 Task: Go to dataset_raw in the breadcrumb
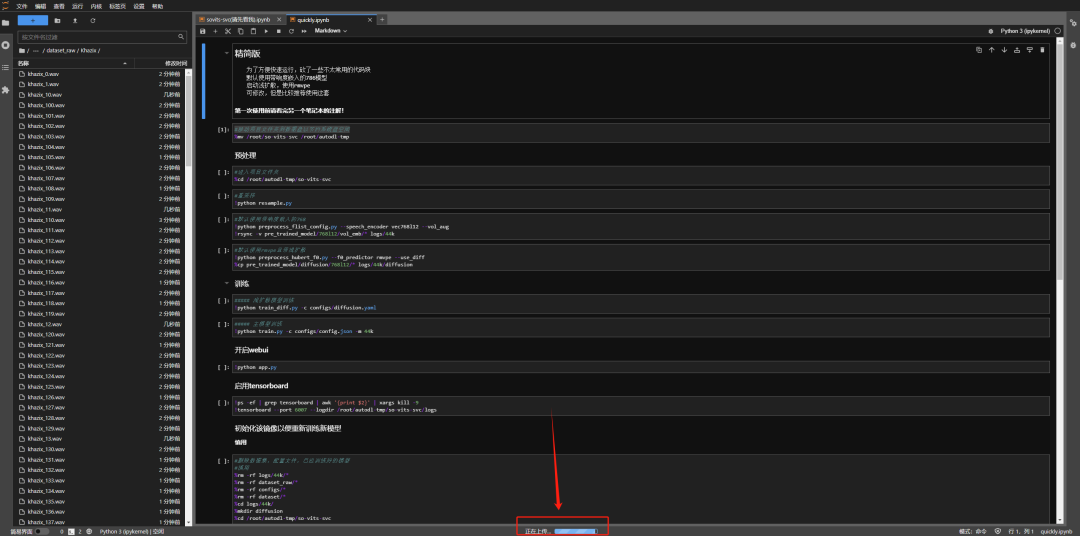[x=59, y=51]
